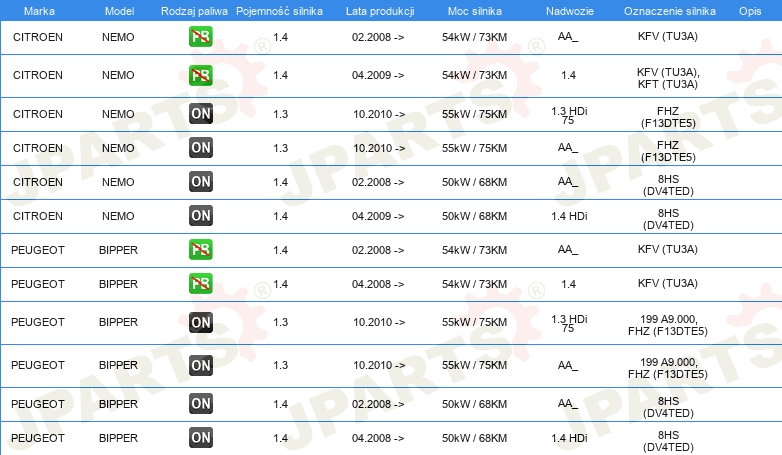Select 'KFV (TU3A)' in the Peugeot 04.2008 row
This screenshot has width=782, height=455.
(668, 283)
